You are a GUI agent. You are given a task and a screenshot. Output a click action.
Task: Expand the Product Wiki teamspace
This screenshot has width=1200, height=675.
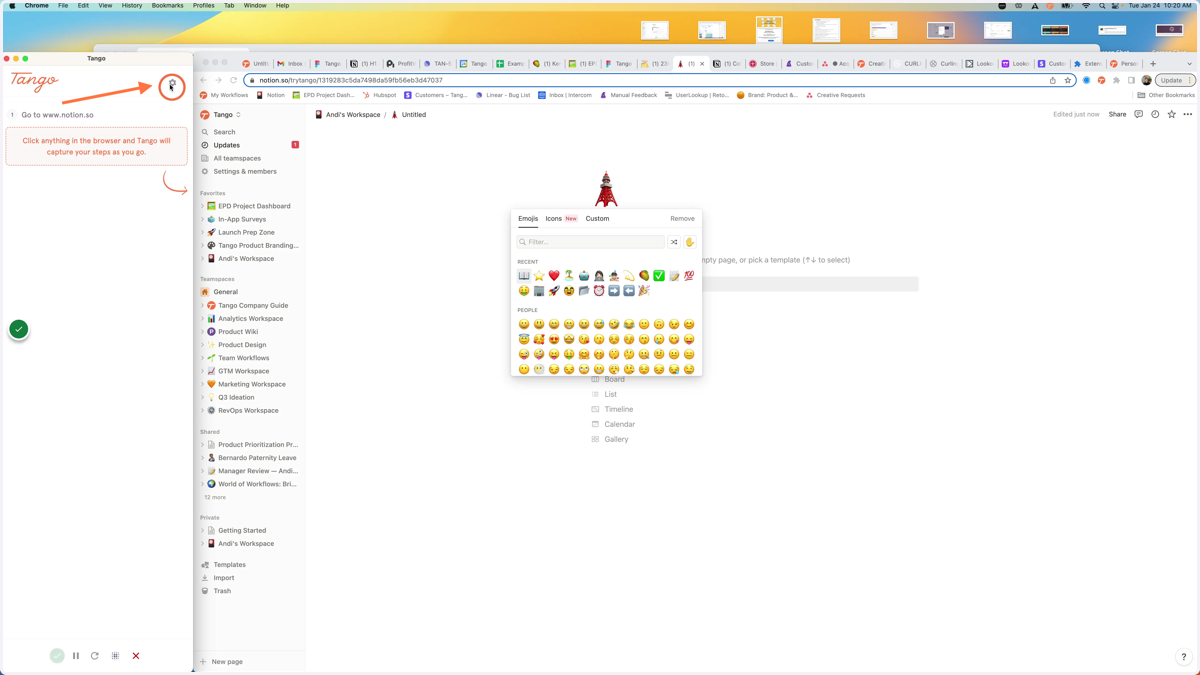click(202, 331)
